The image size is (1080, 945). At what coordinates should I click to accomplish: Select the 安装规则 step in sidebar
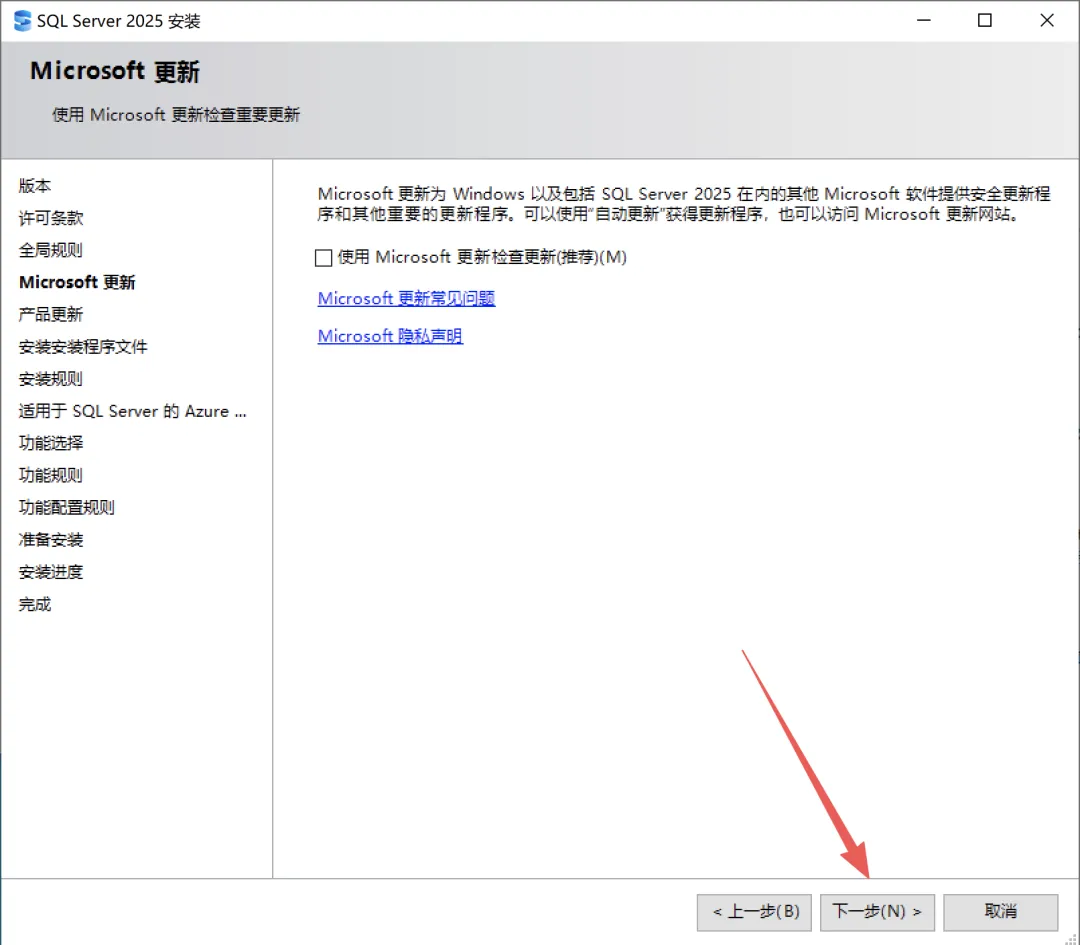coord(51,379)
